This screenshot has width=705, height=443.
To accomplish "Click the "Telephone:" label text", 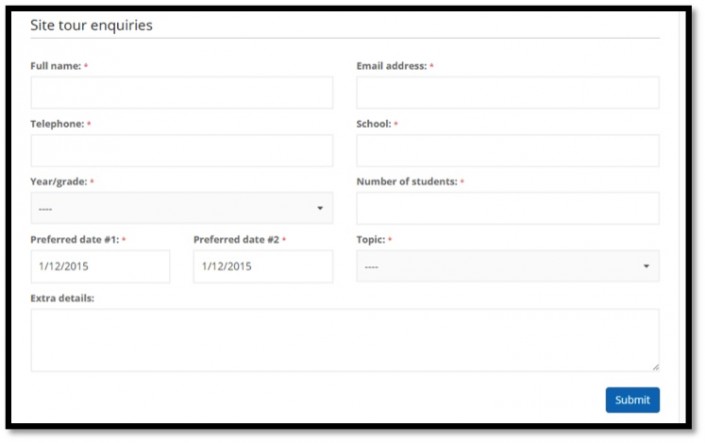I will [57, 124].
